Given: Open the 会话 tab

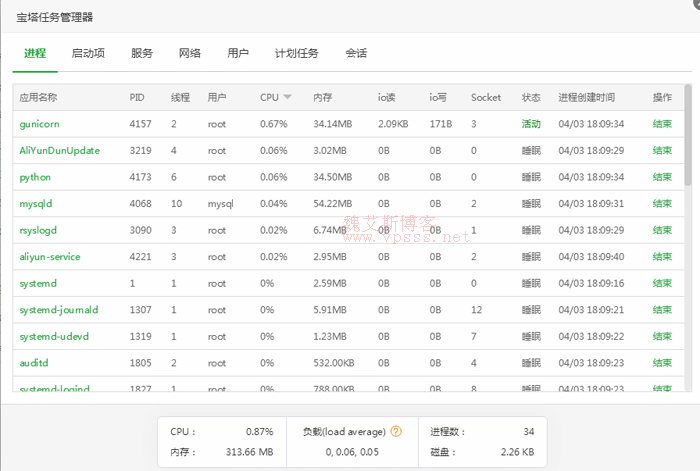Looking at the screenshot, I should 356,53.
